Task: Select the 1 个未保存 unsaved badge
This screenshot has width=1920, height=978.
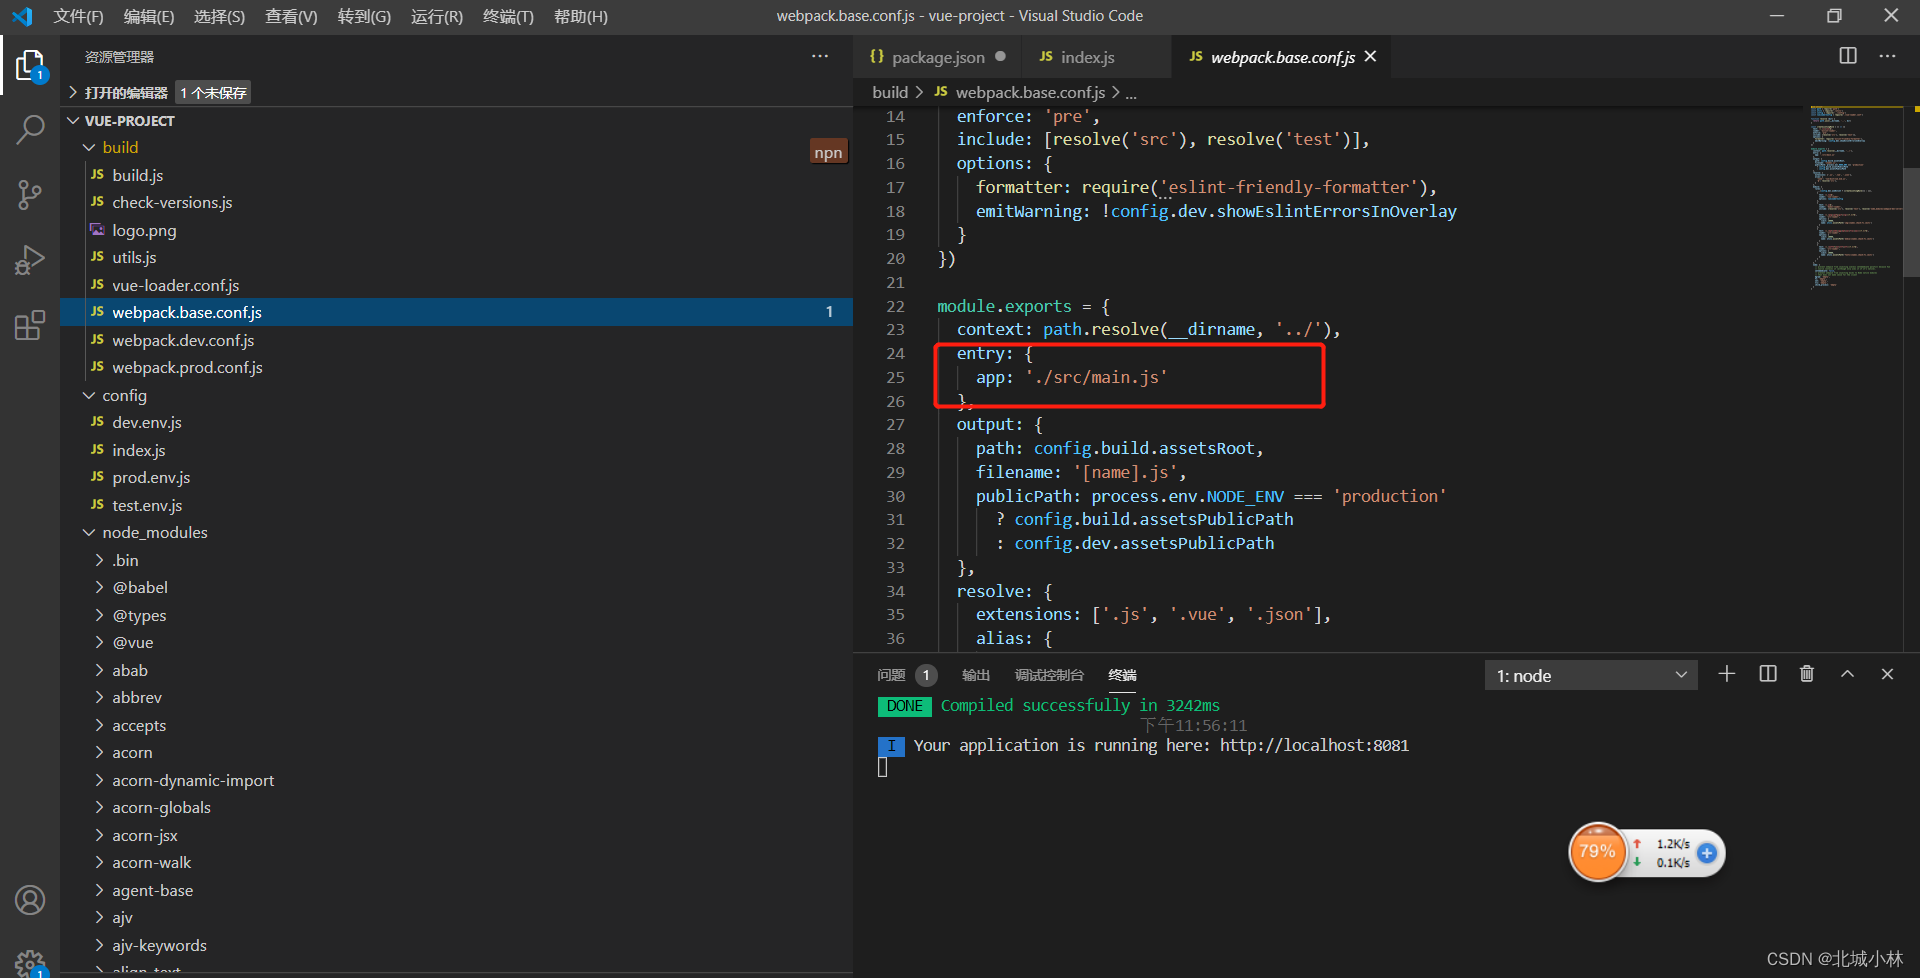Action: [213, 92]
